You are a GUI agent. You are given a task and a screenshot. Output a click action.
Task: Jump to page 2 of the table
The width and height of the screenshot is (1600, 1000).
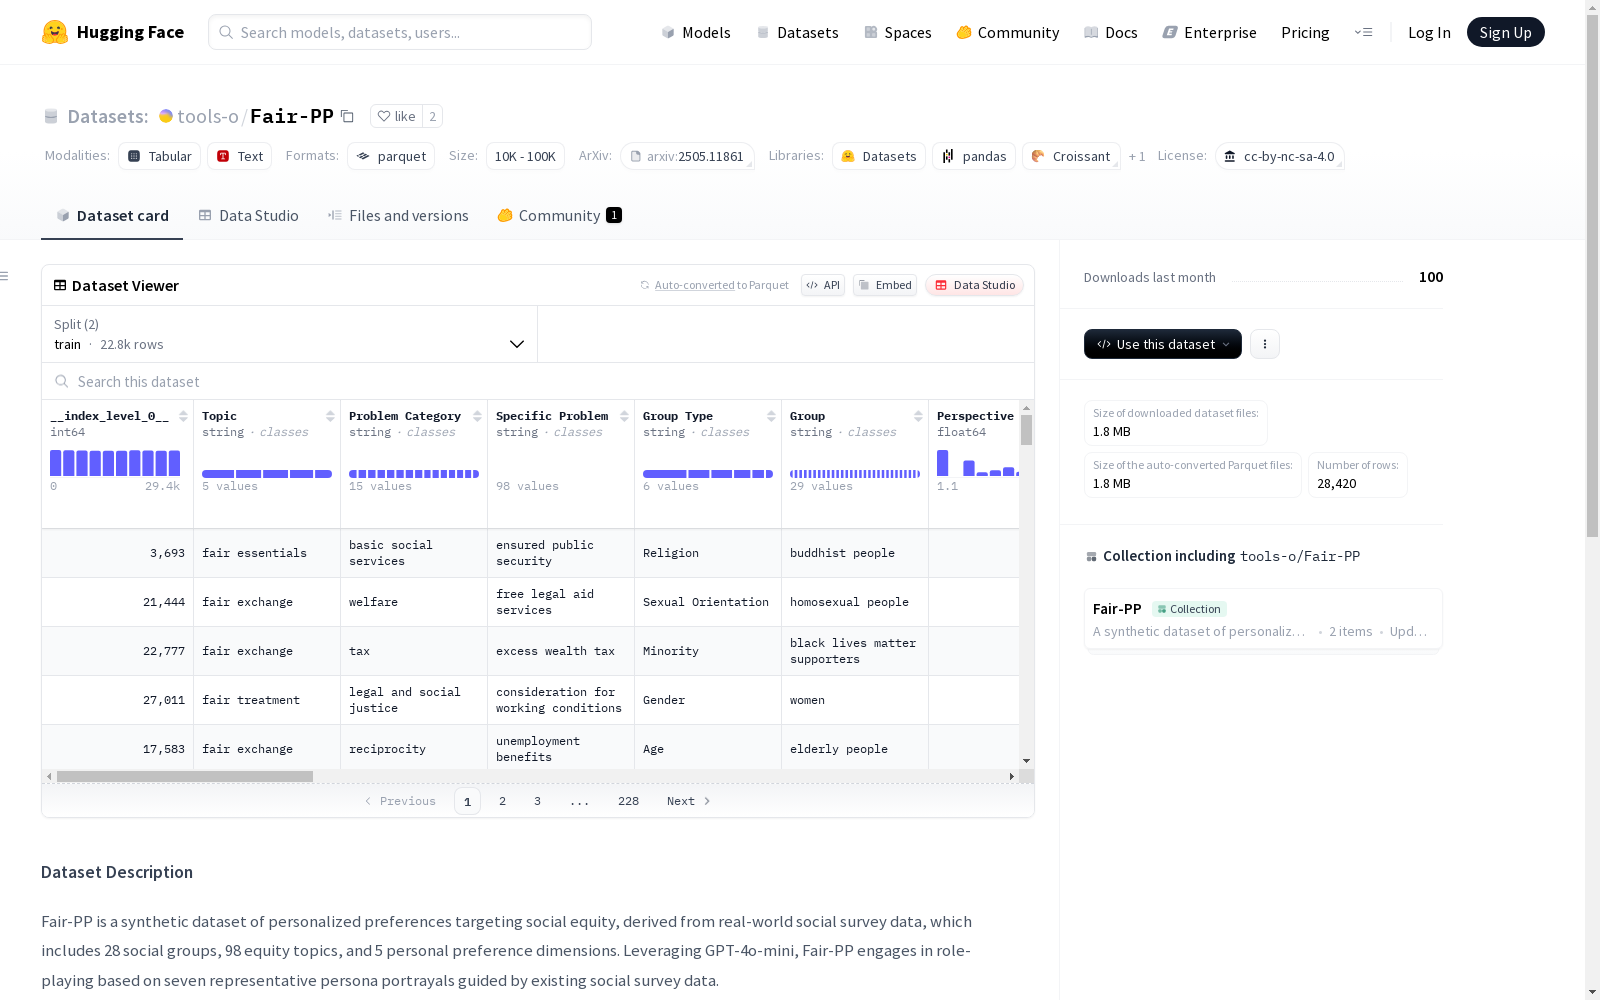point(502,801)
